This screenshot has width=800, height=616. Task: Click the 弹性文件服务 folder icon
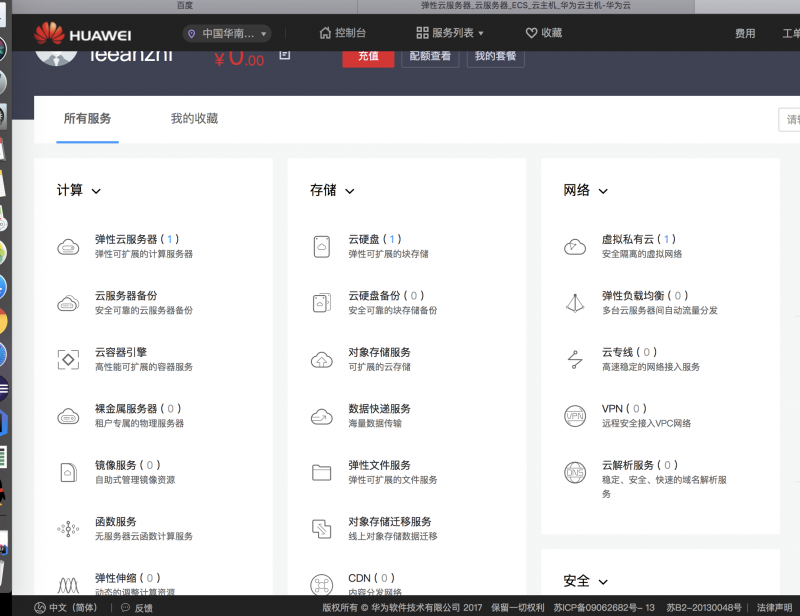(321, 473)
